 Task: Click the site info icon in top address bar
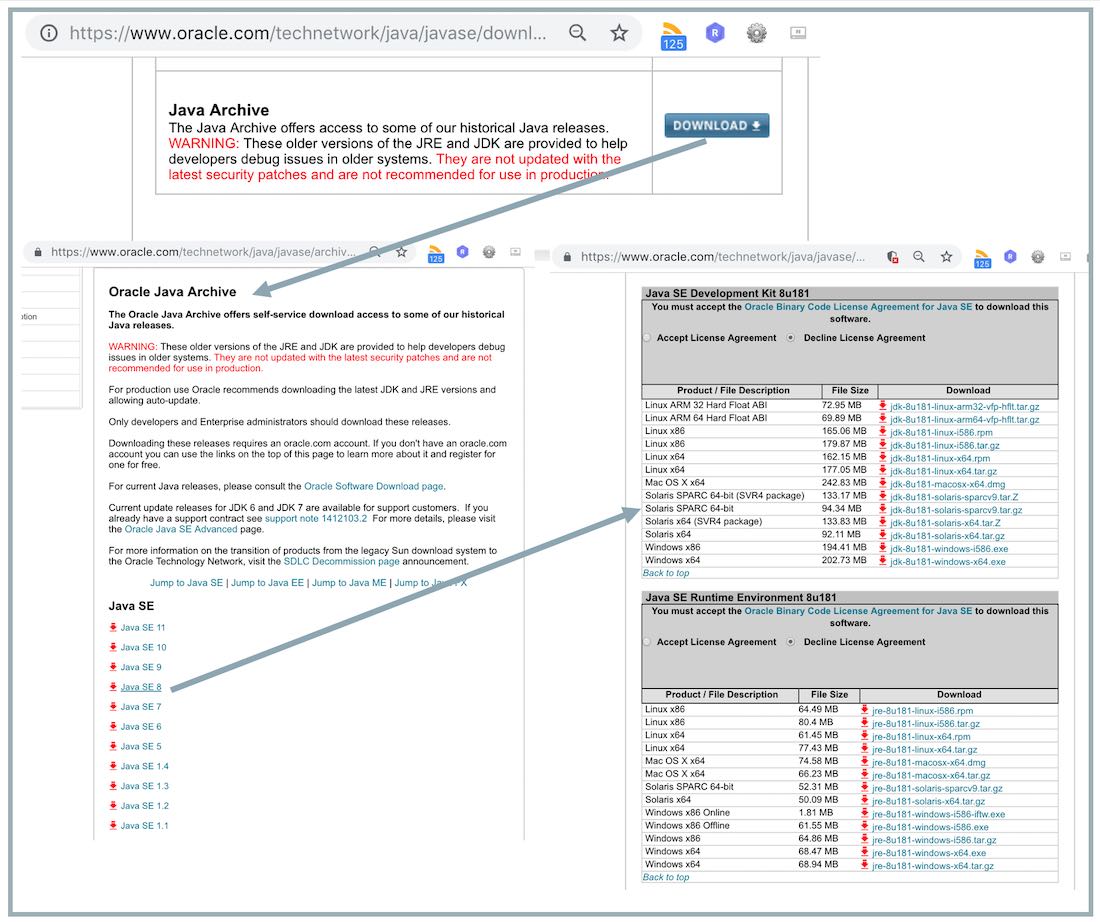[x=48, y=33]
